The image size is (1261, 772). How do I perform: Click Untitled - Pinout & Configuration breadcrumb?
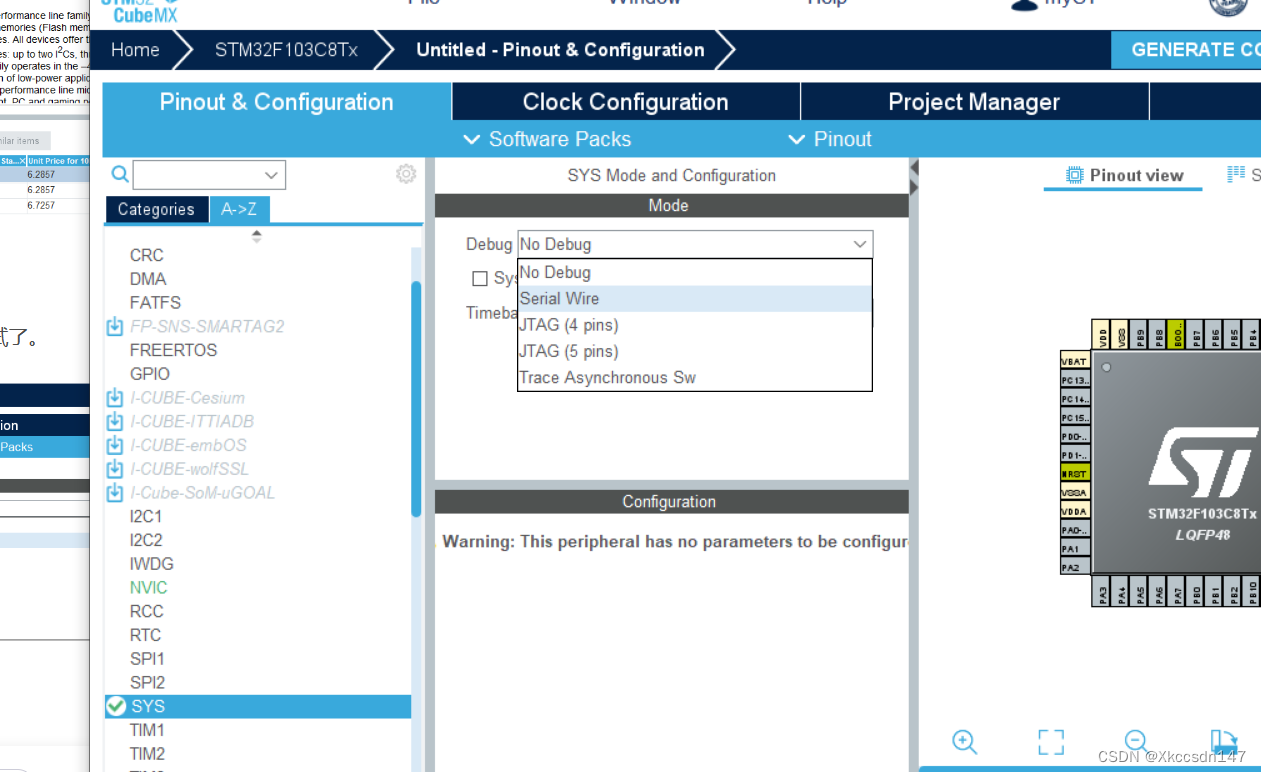tap(560, 50)
